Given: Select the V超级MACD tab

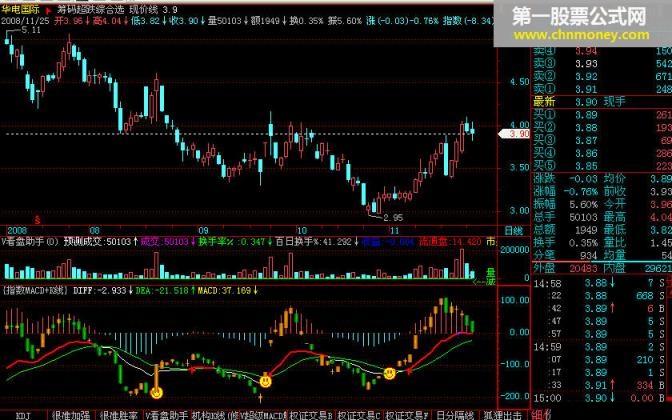Looking at the screenshot, I should tap(262, 415).
